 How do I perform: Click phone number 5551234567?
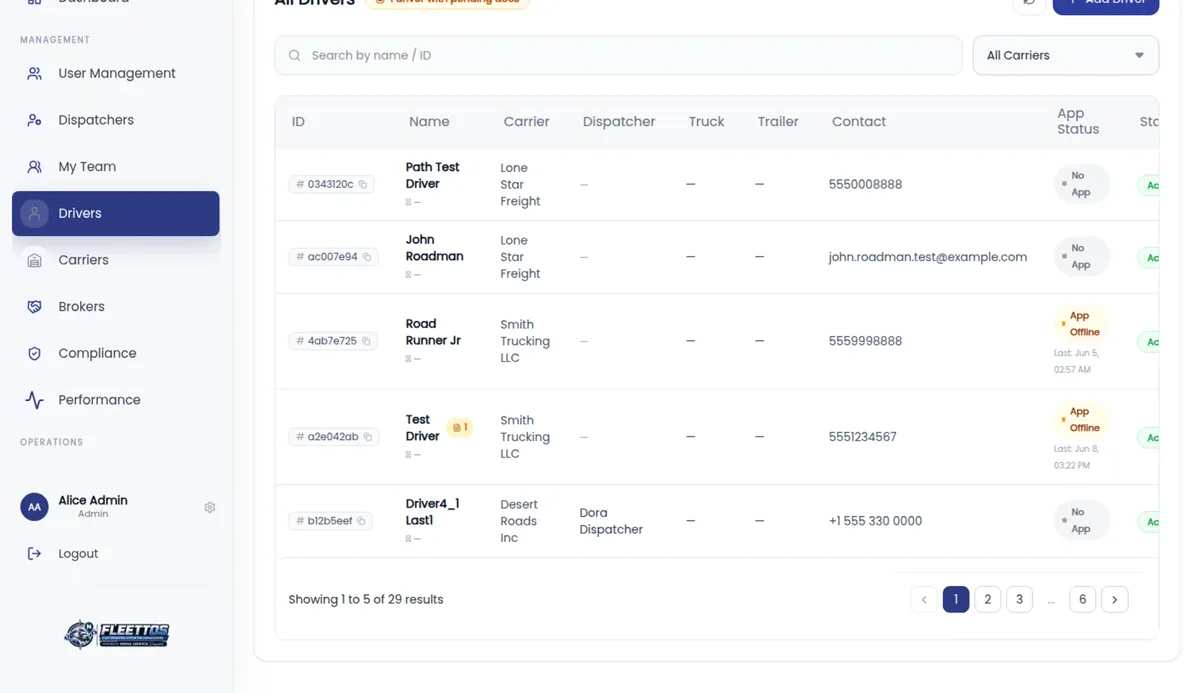coord(862,437)
